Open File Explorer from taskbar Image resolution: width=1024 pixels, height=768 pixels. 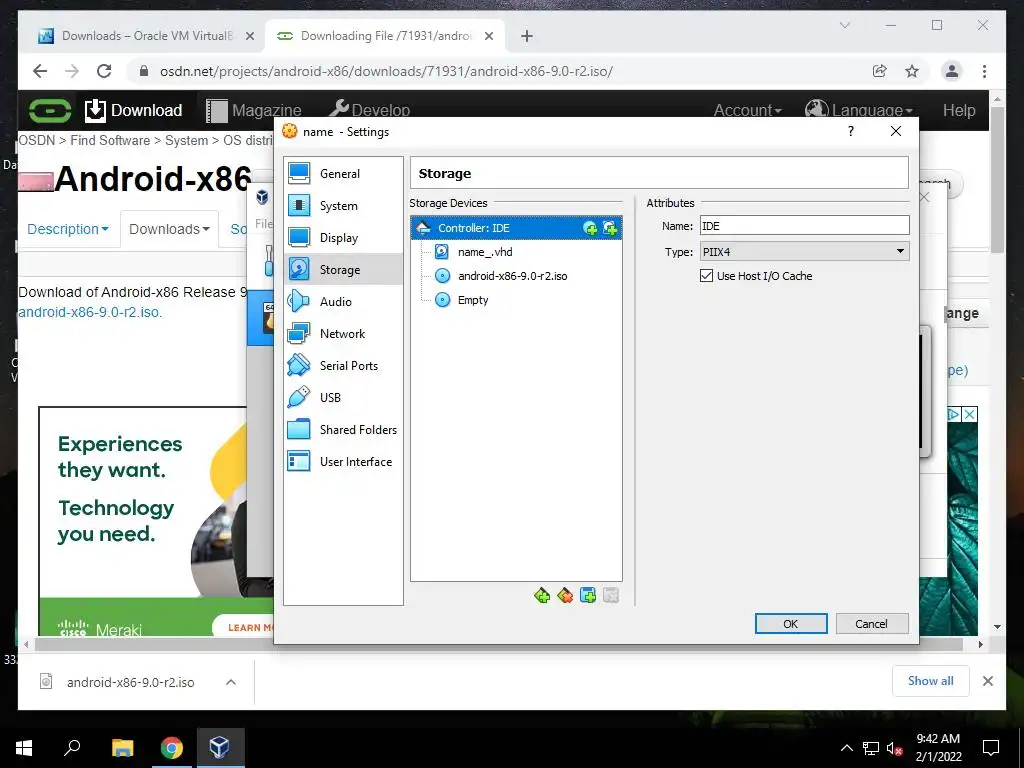click(x=122, y=747)
